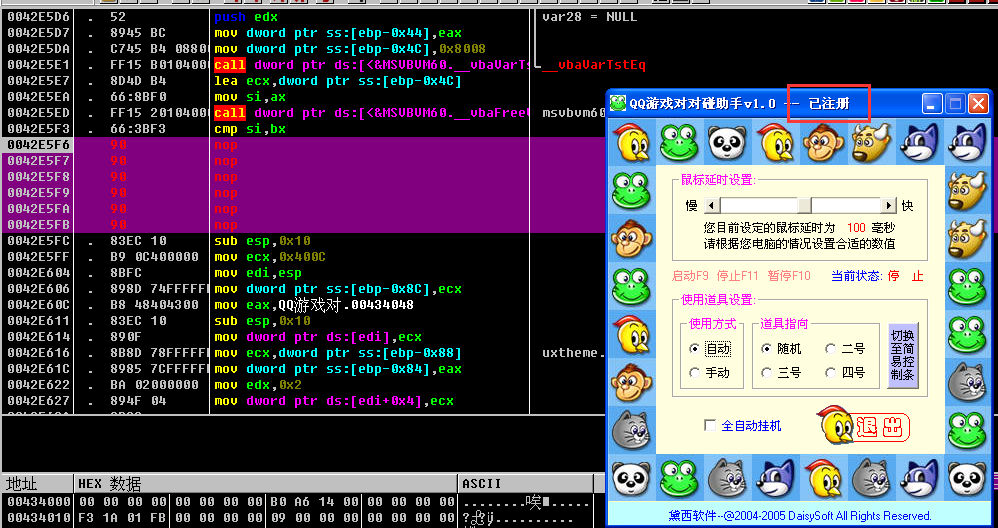Click the gray cat icon in the left column

tap(631, 429)
